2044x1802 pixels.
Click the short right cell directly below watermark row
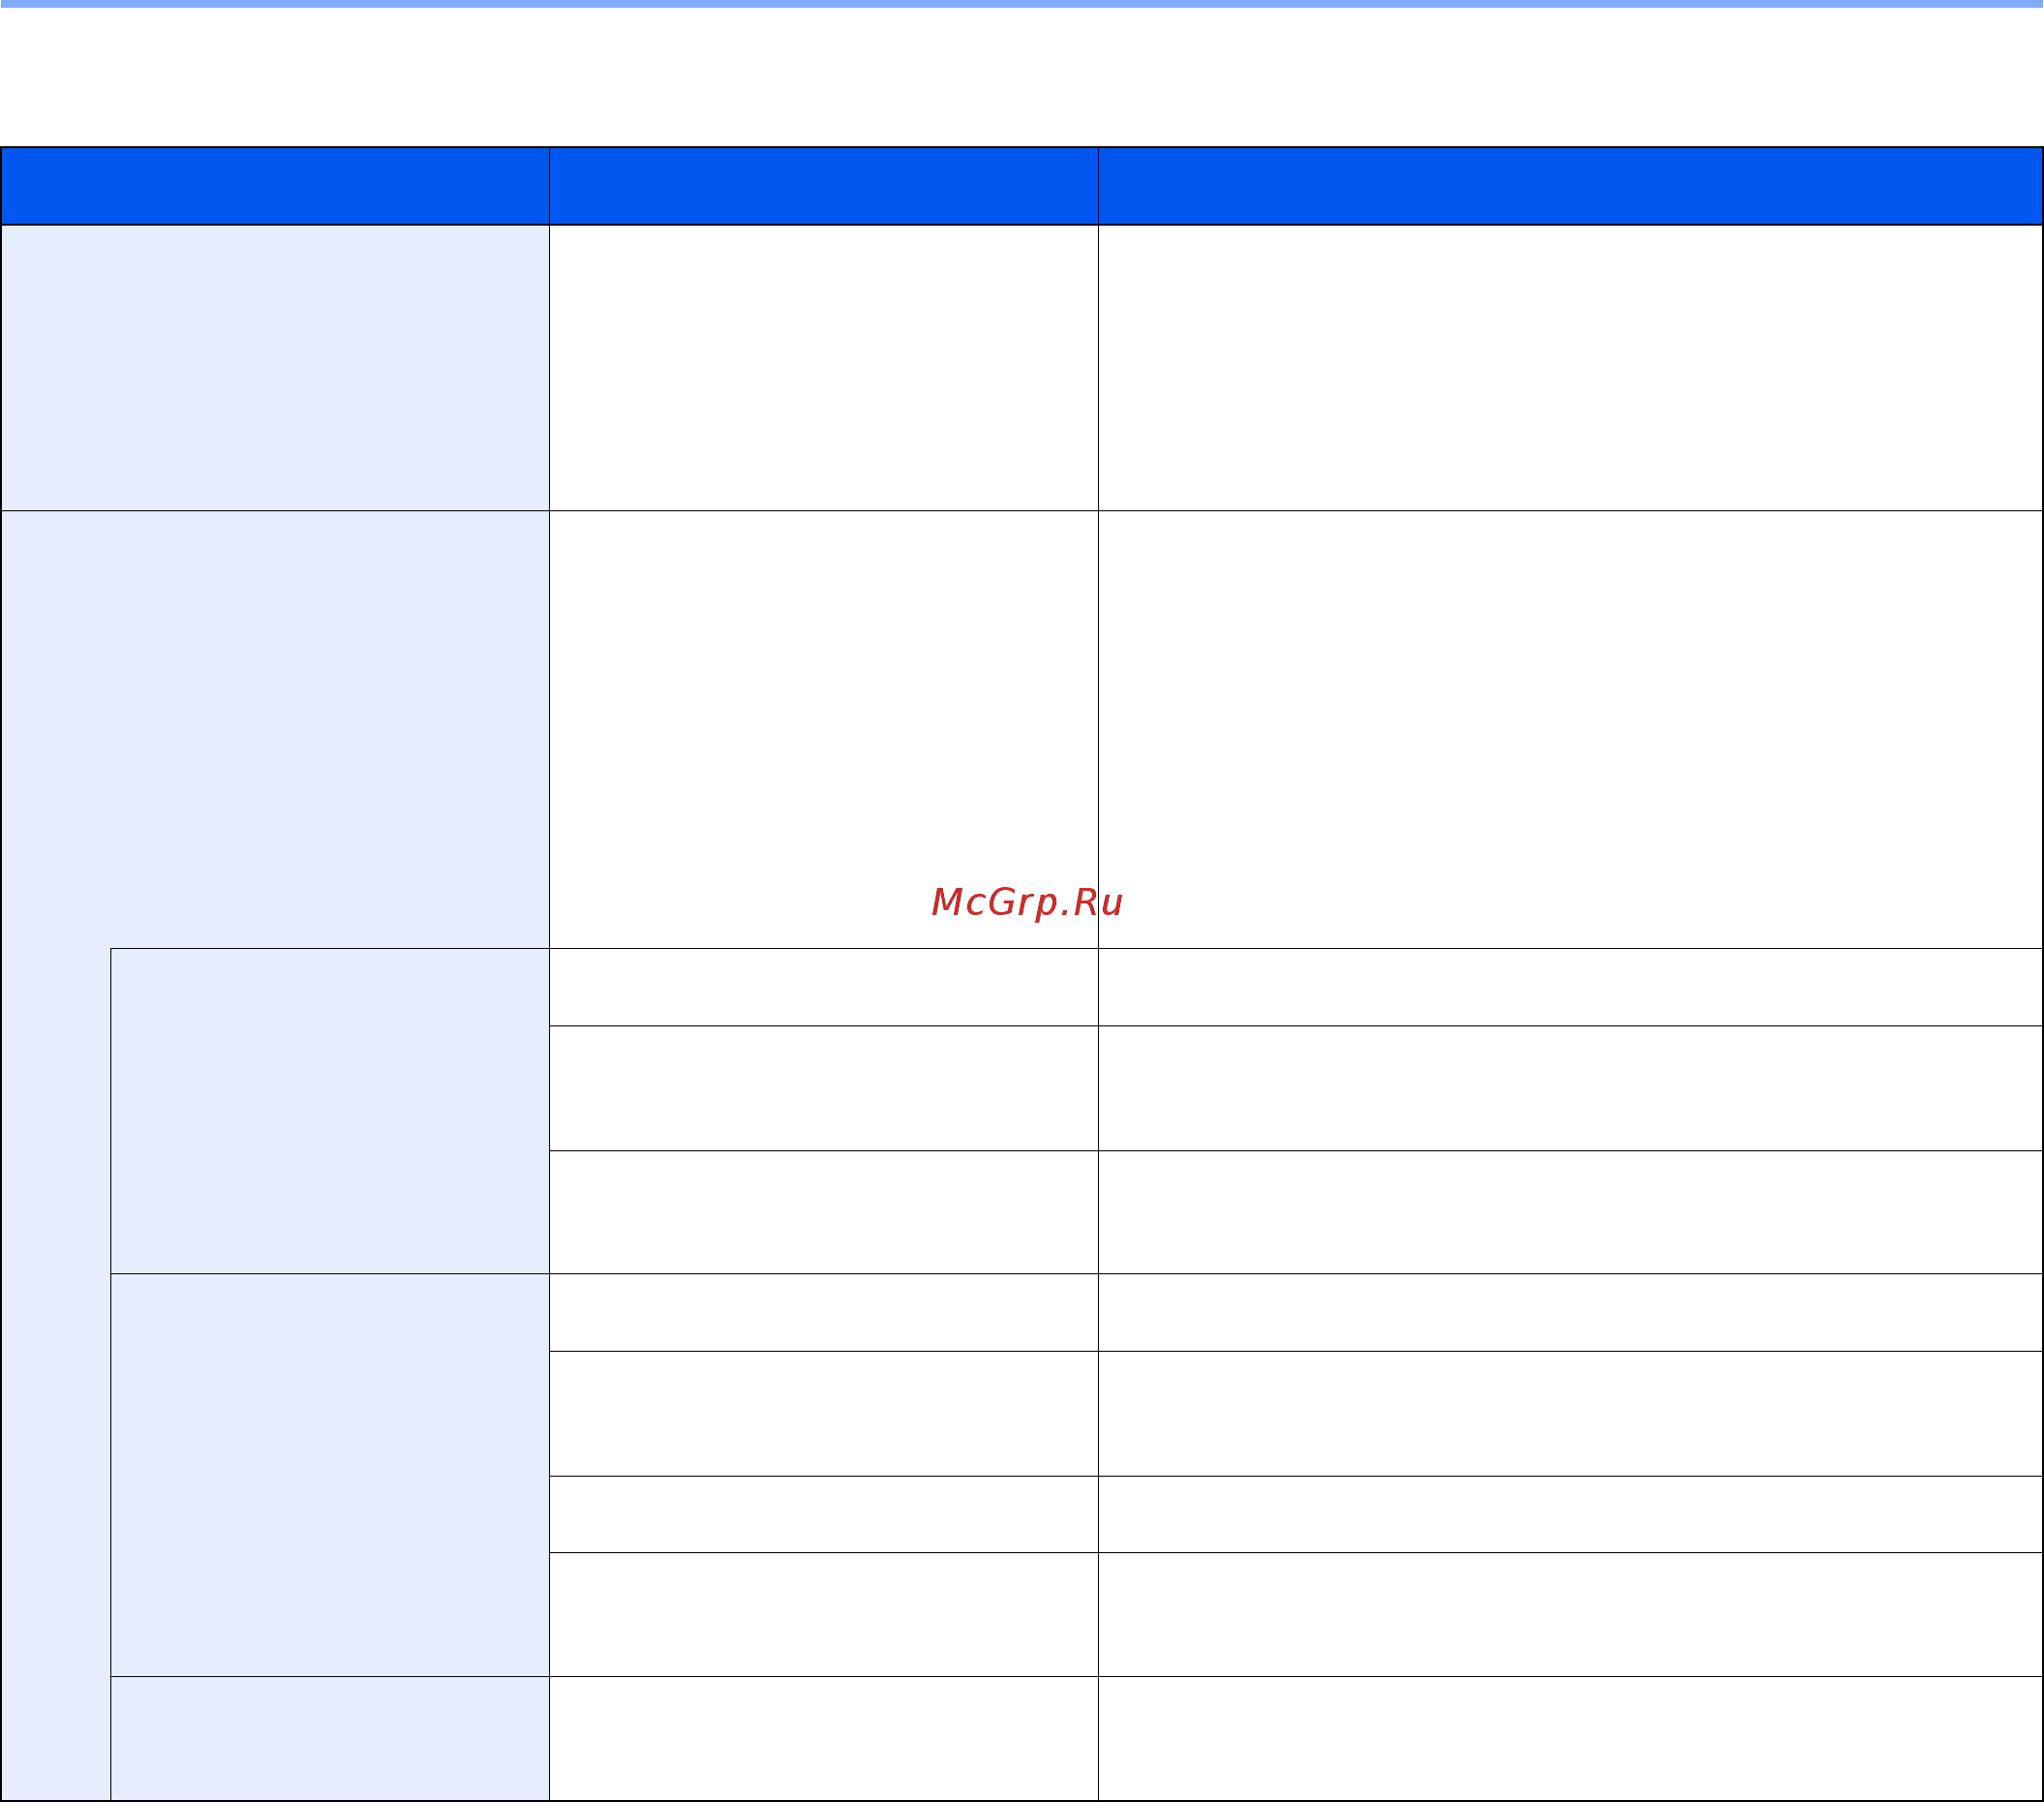pos(1570,987)
